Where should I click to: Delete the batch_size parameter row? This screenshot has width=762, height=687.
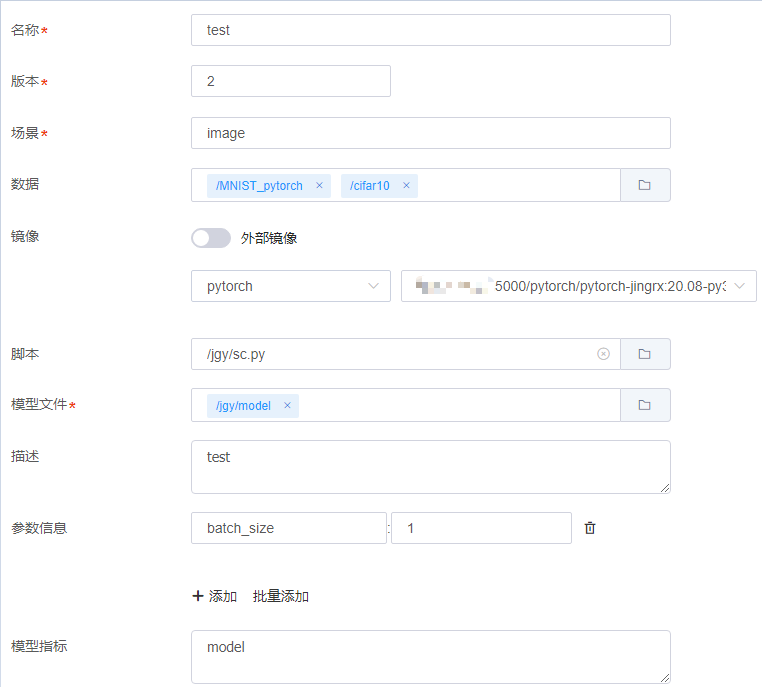pyautogui.click(x=590, y=528)
